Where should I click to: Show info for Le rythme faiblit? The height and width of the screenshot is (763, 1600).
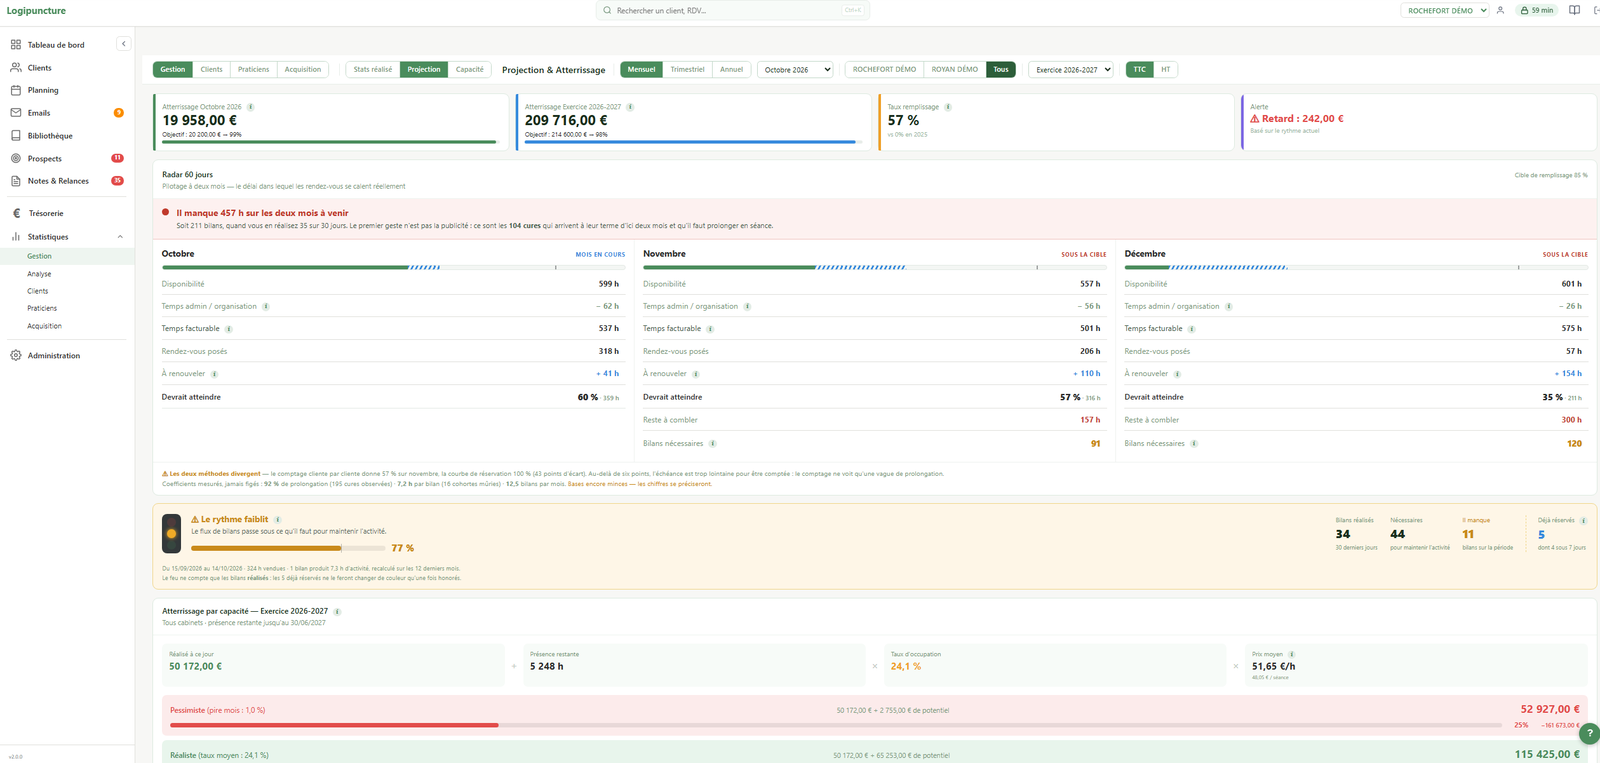coord(278,520)
